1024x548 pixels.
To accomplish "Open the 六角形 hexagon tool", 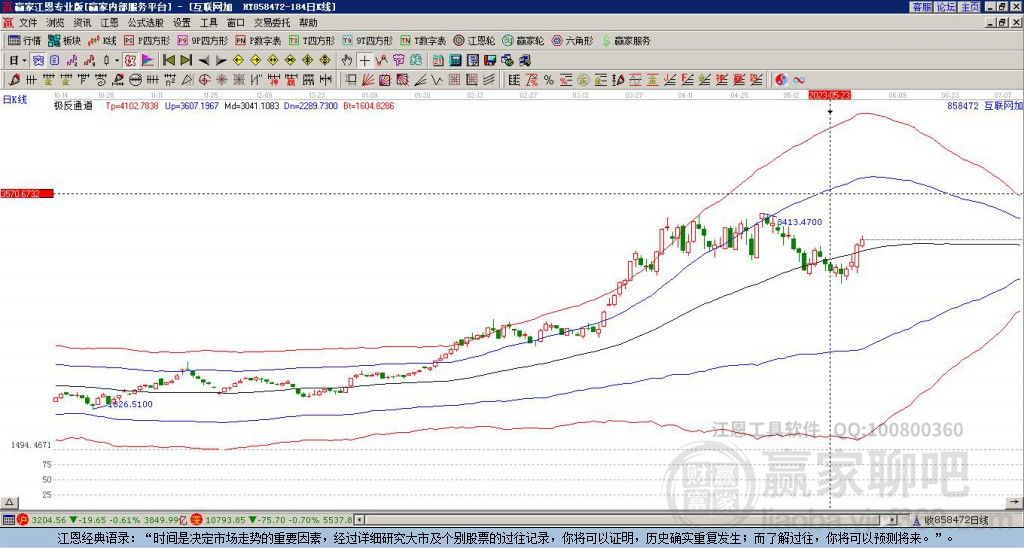I will (572, 41).
